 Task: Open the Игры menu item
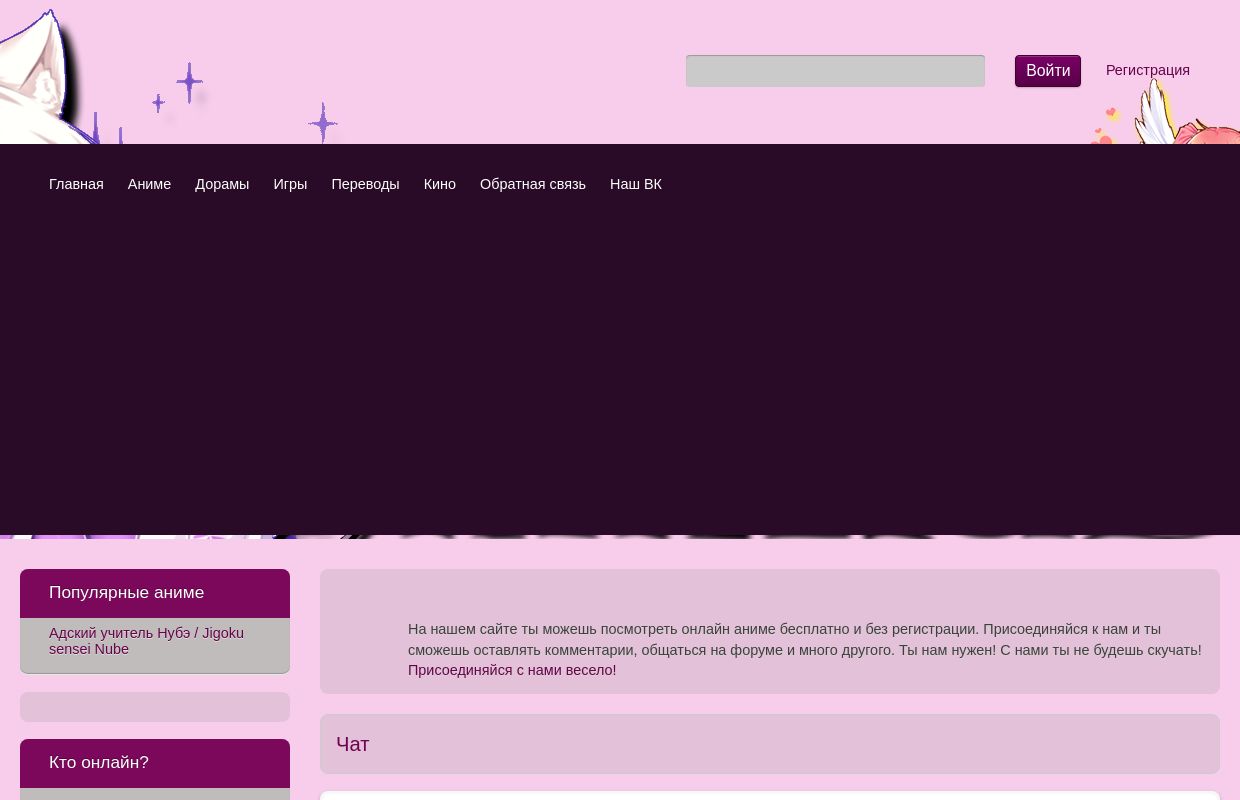[290, 184]
